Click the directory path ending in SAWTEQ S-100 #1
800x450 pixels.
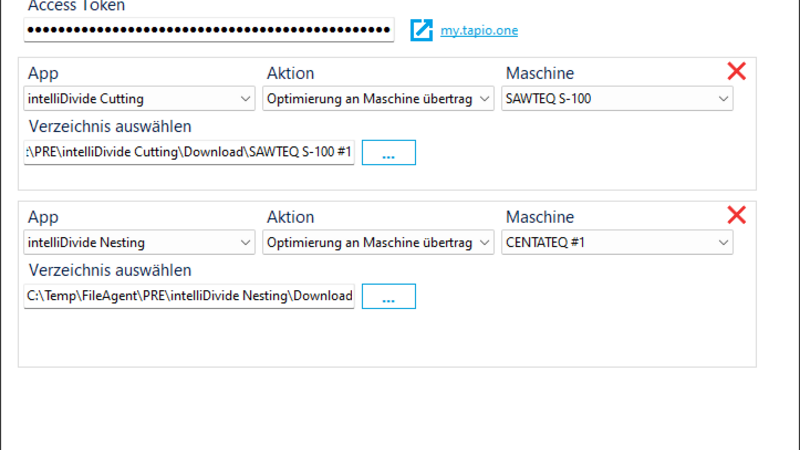pos(189,152)
